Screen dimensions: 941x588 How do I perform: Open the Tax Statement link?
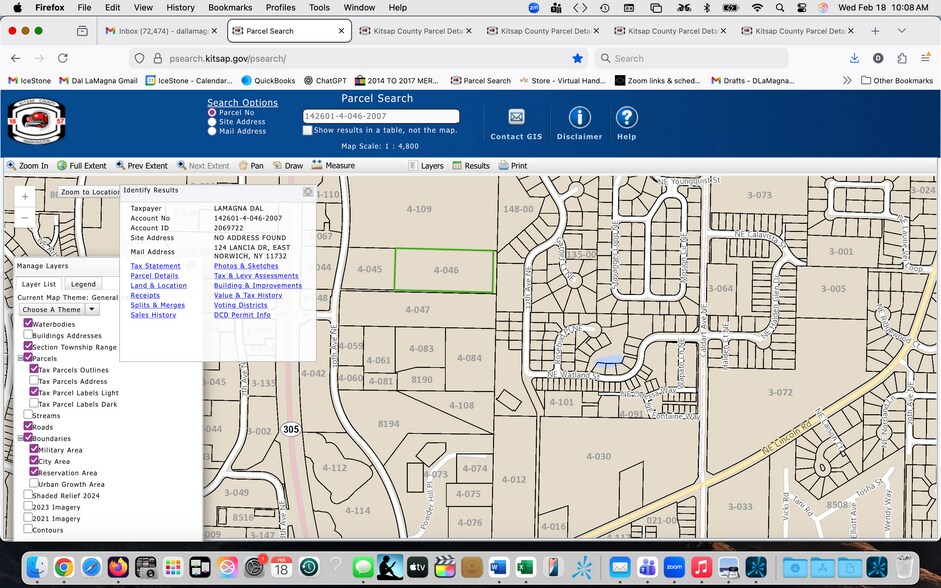tap(156, 266)
